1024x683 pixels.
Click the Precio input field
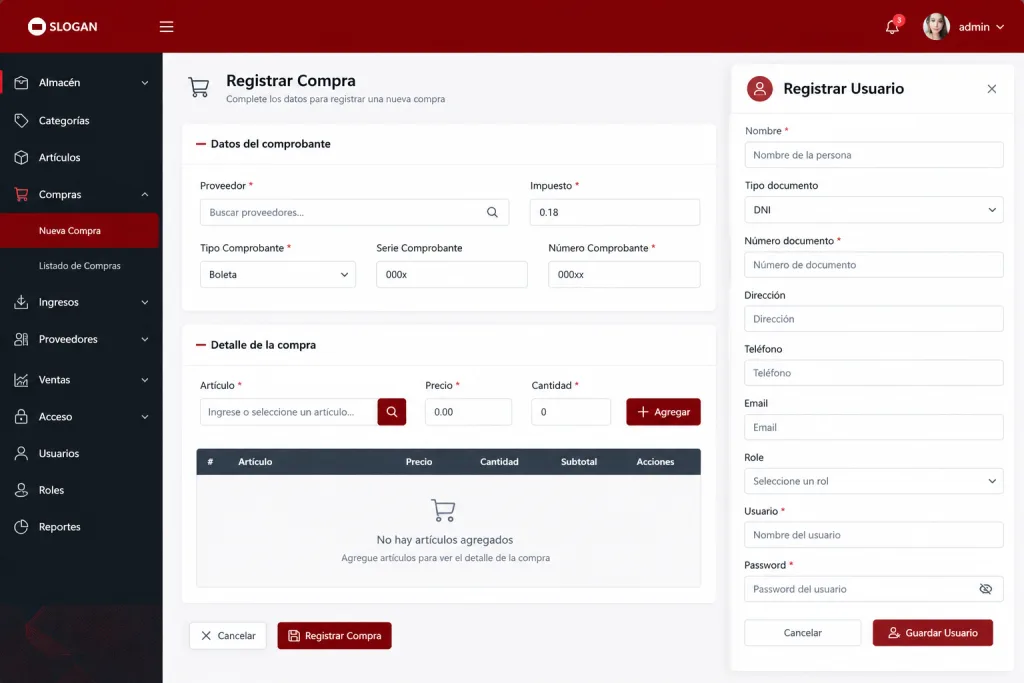point(468,412)
